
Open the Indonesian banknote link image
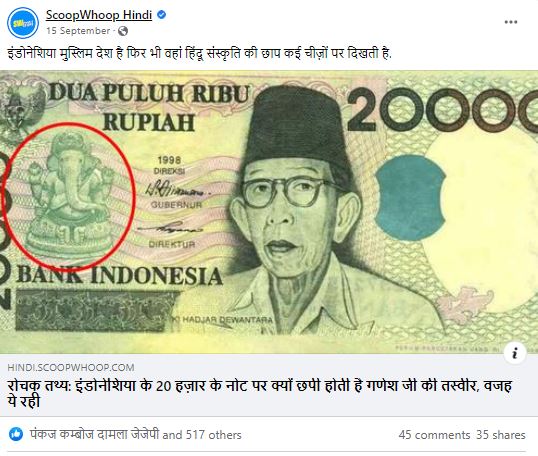coord(269,212)
